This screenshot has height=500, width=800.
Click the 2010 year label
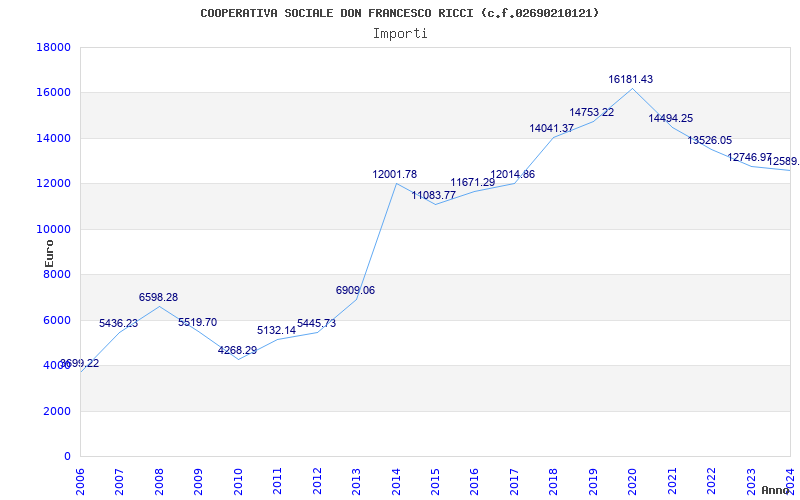(238, 482)
